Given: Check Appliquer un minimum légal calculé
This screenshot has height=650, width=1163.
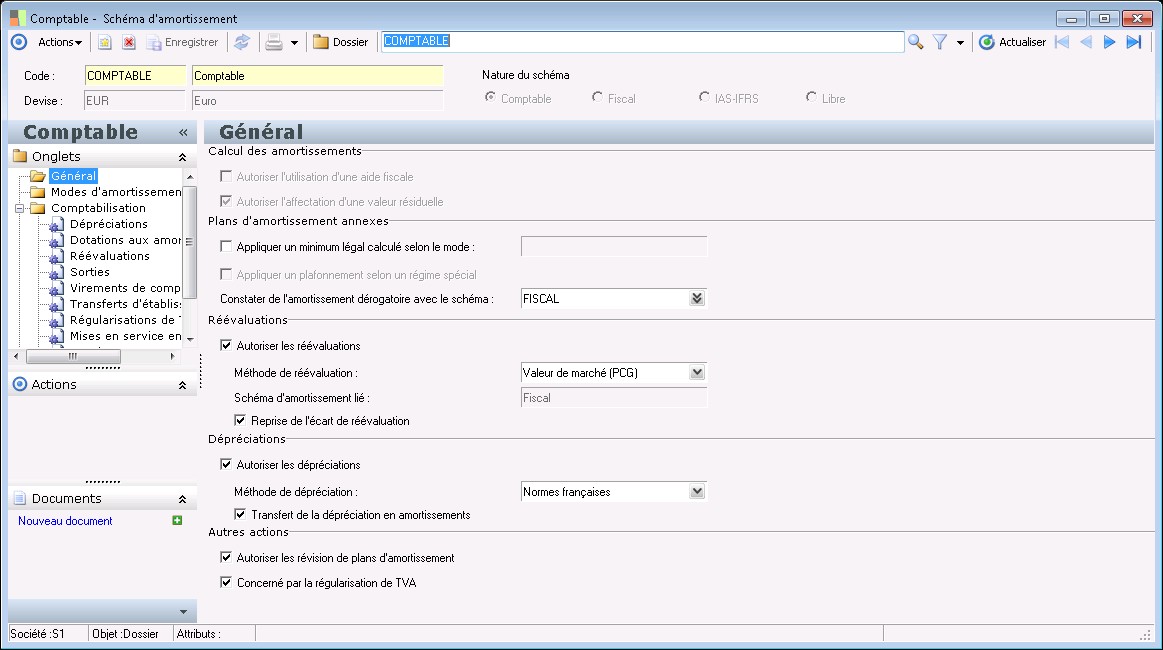Looking at the screenshot, I should point(226,246).
